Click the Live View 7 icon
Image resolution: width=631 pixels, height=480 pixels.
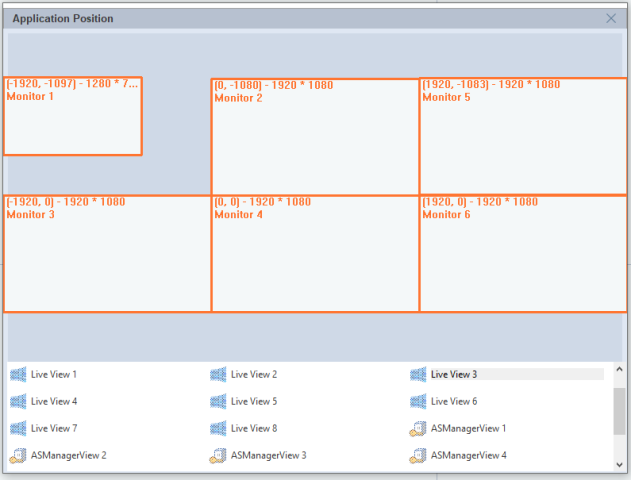pos(18,428)
